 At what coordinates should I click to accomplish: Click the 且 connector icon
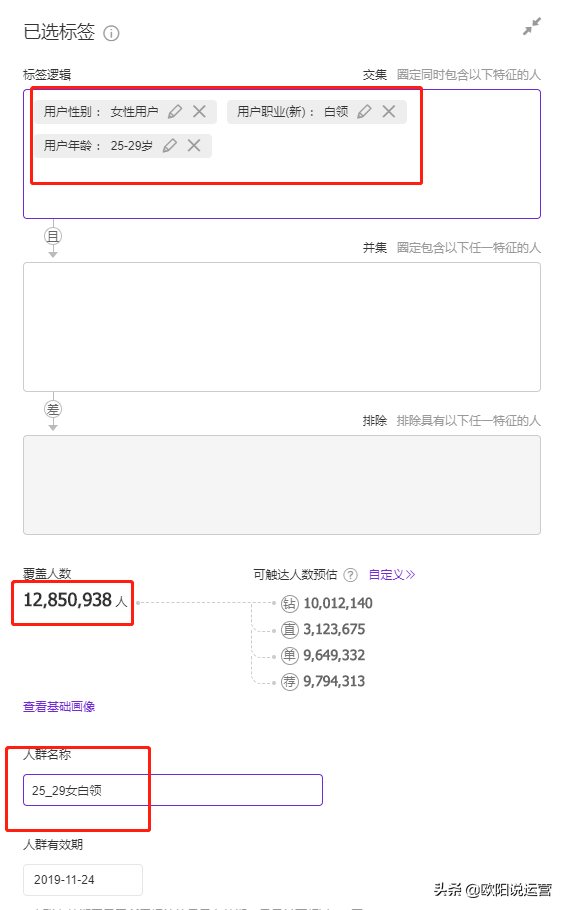coord(53,236)
